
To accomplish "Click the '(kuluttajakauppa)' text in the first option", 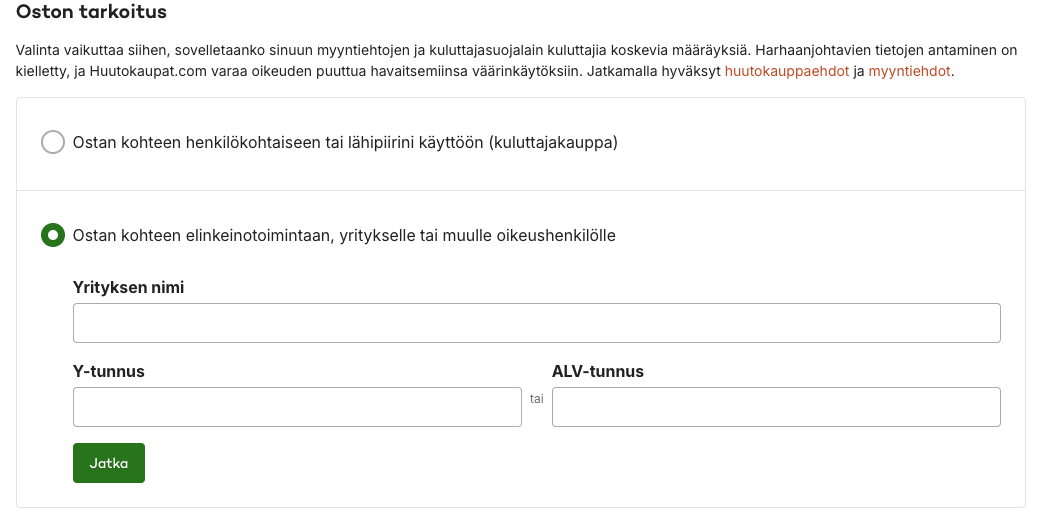I will click(x=554, y=143).
